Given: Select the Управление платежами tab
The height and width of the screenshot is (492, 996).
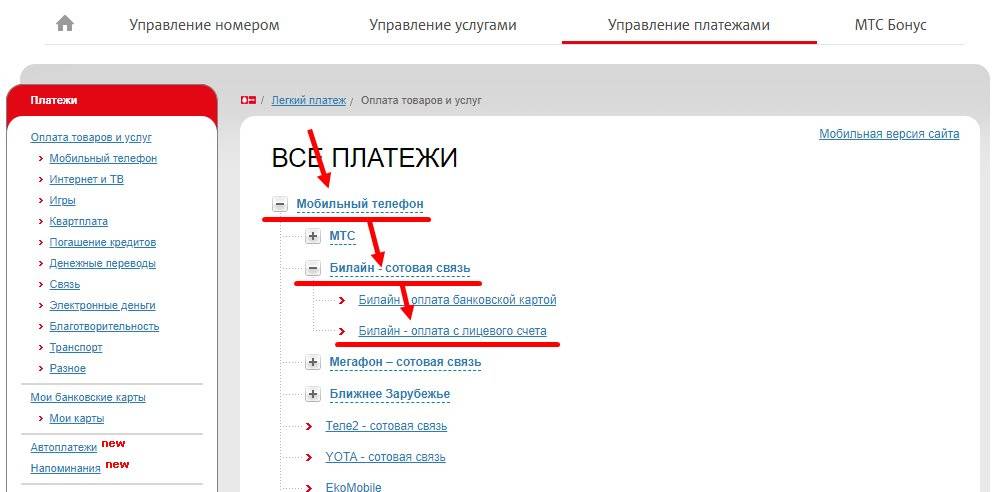Looking at the screenshot, I should tap(689, 25).
